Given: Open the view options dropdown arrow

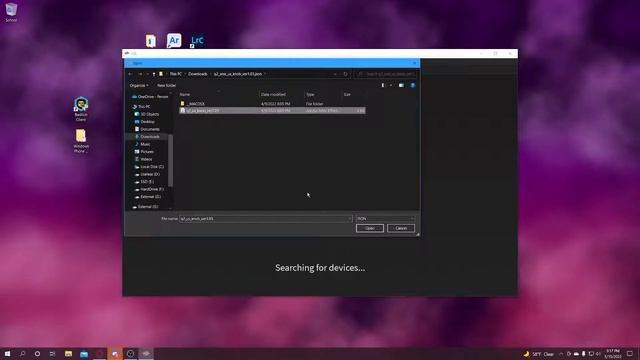Looking at the screenshot, I should pyautogui.click(x=391, y=85).
